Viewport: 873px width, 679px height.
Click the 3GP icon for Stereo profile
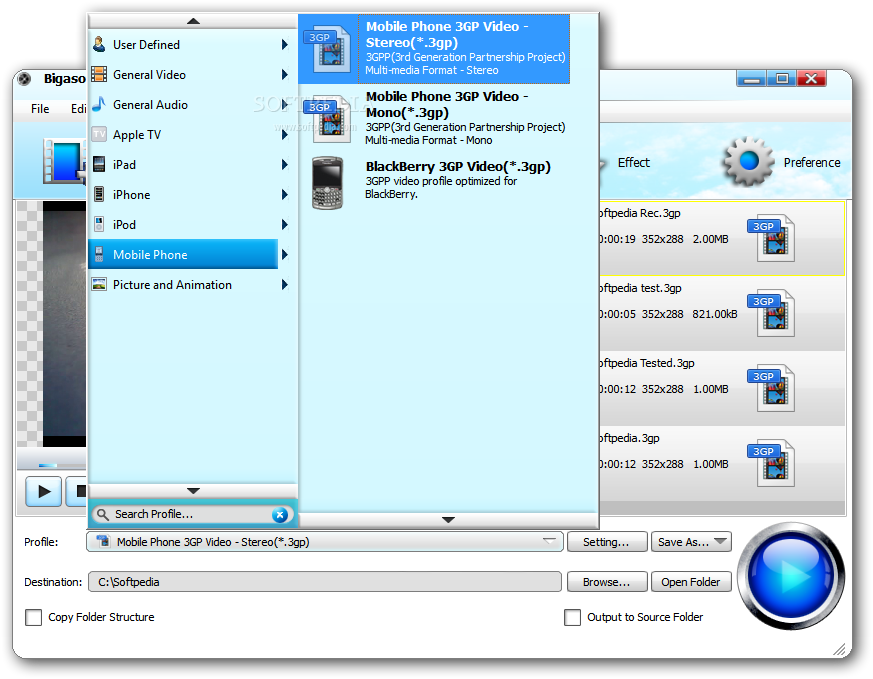[328, 50]
